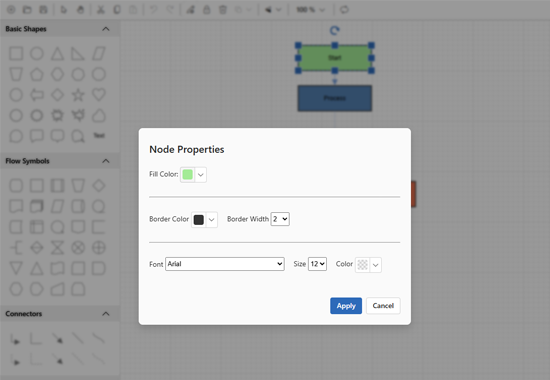Click the loop icon at toolbar end

344,10
